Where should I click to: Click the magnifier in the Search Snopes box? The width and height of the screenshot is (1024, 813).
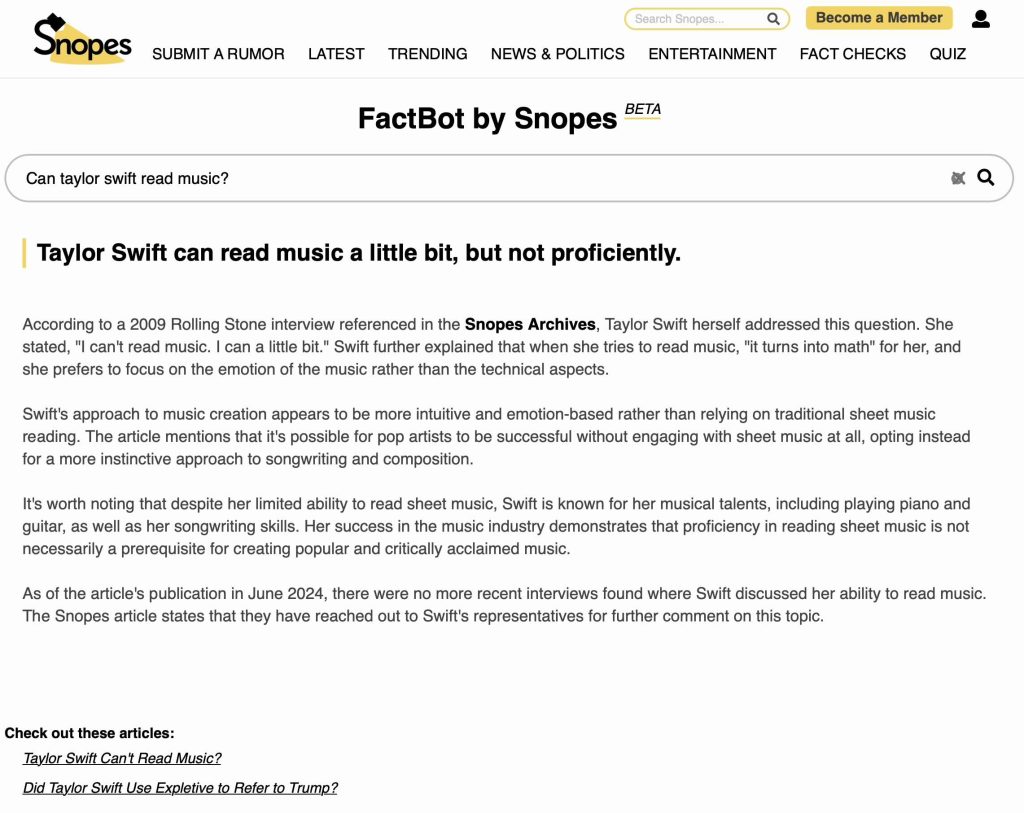click(x=773, y=19)
